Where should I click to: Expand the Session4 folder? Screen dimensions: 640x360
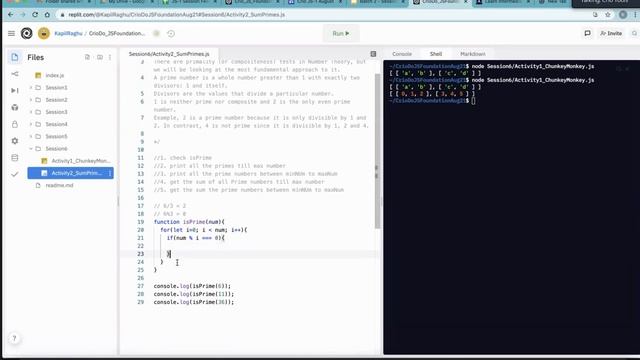tap(31, 124)
